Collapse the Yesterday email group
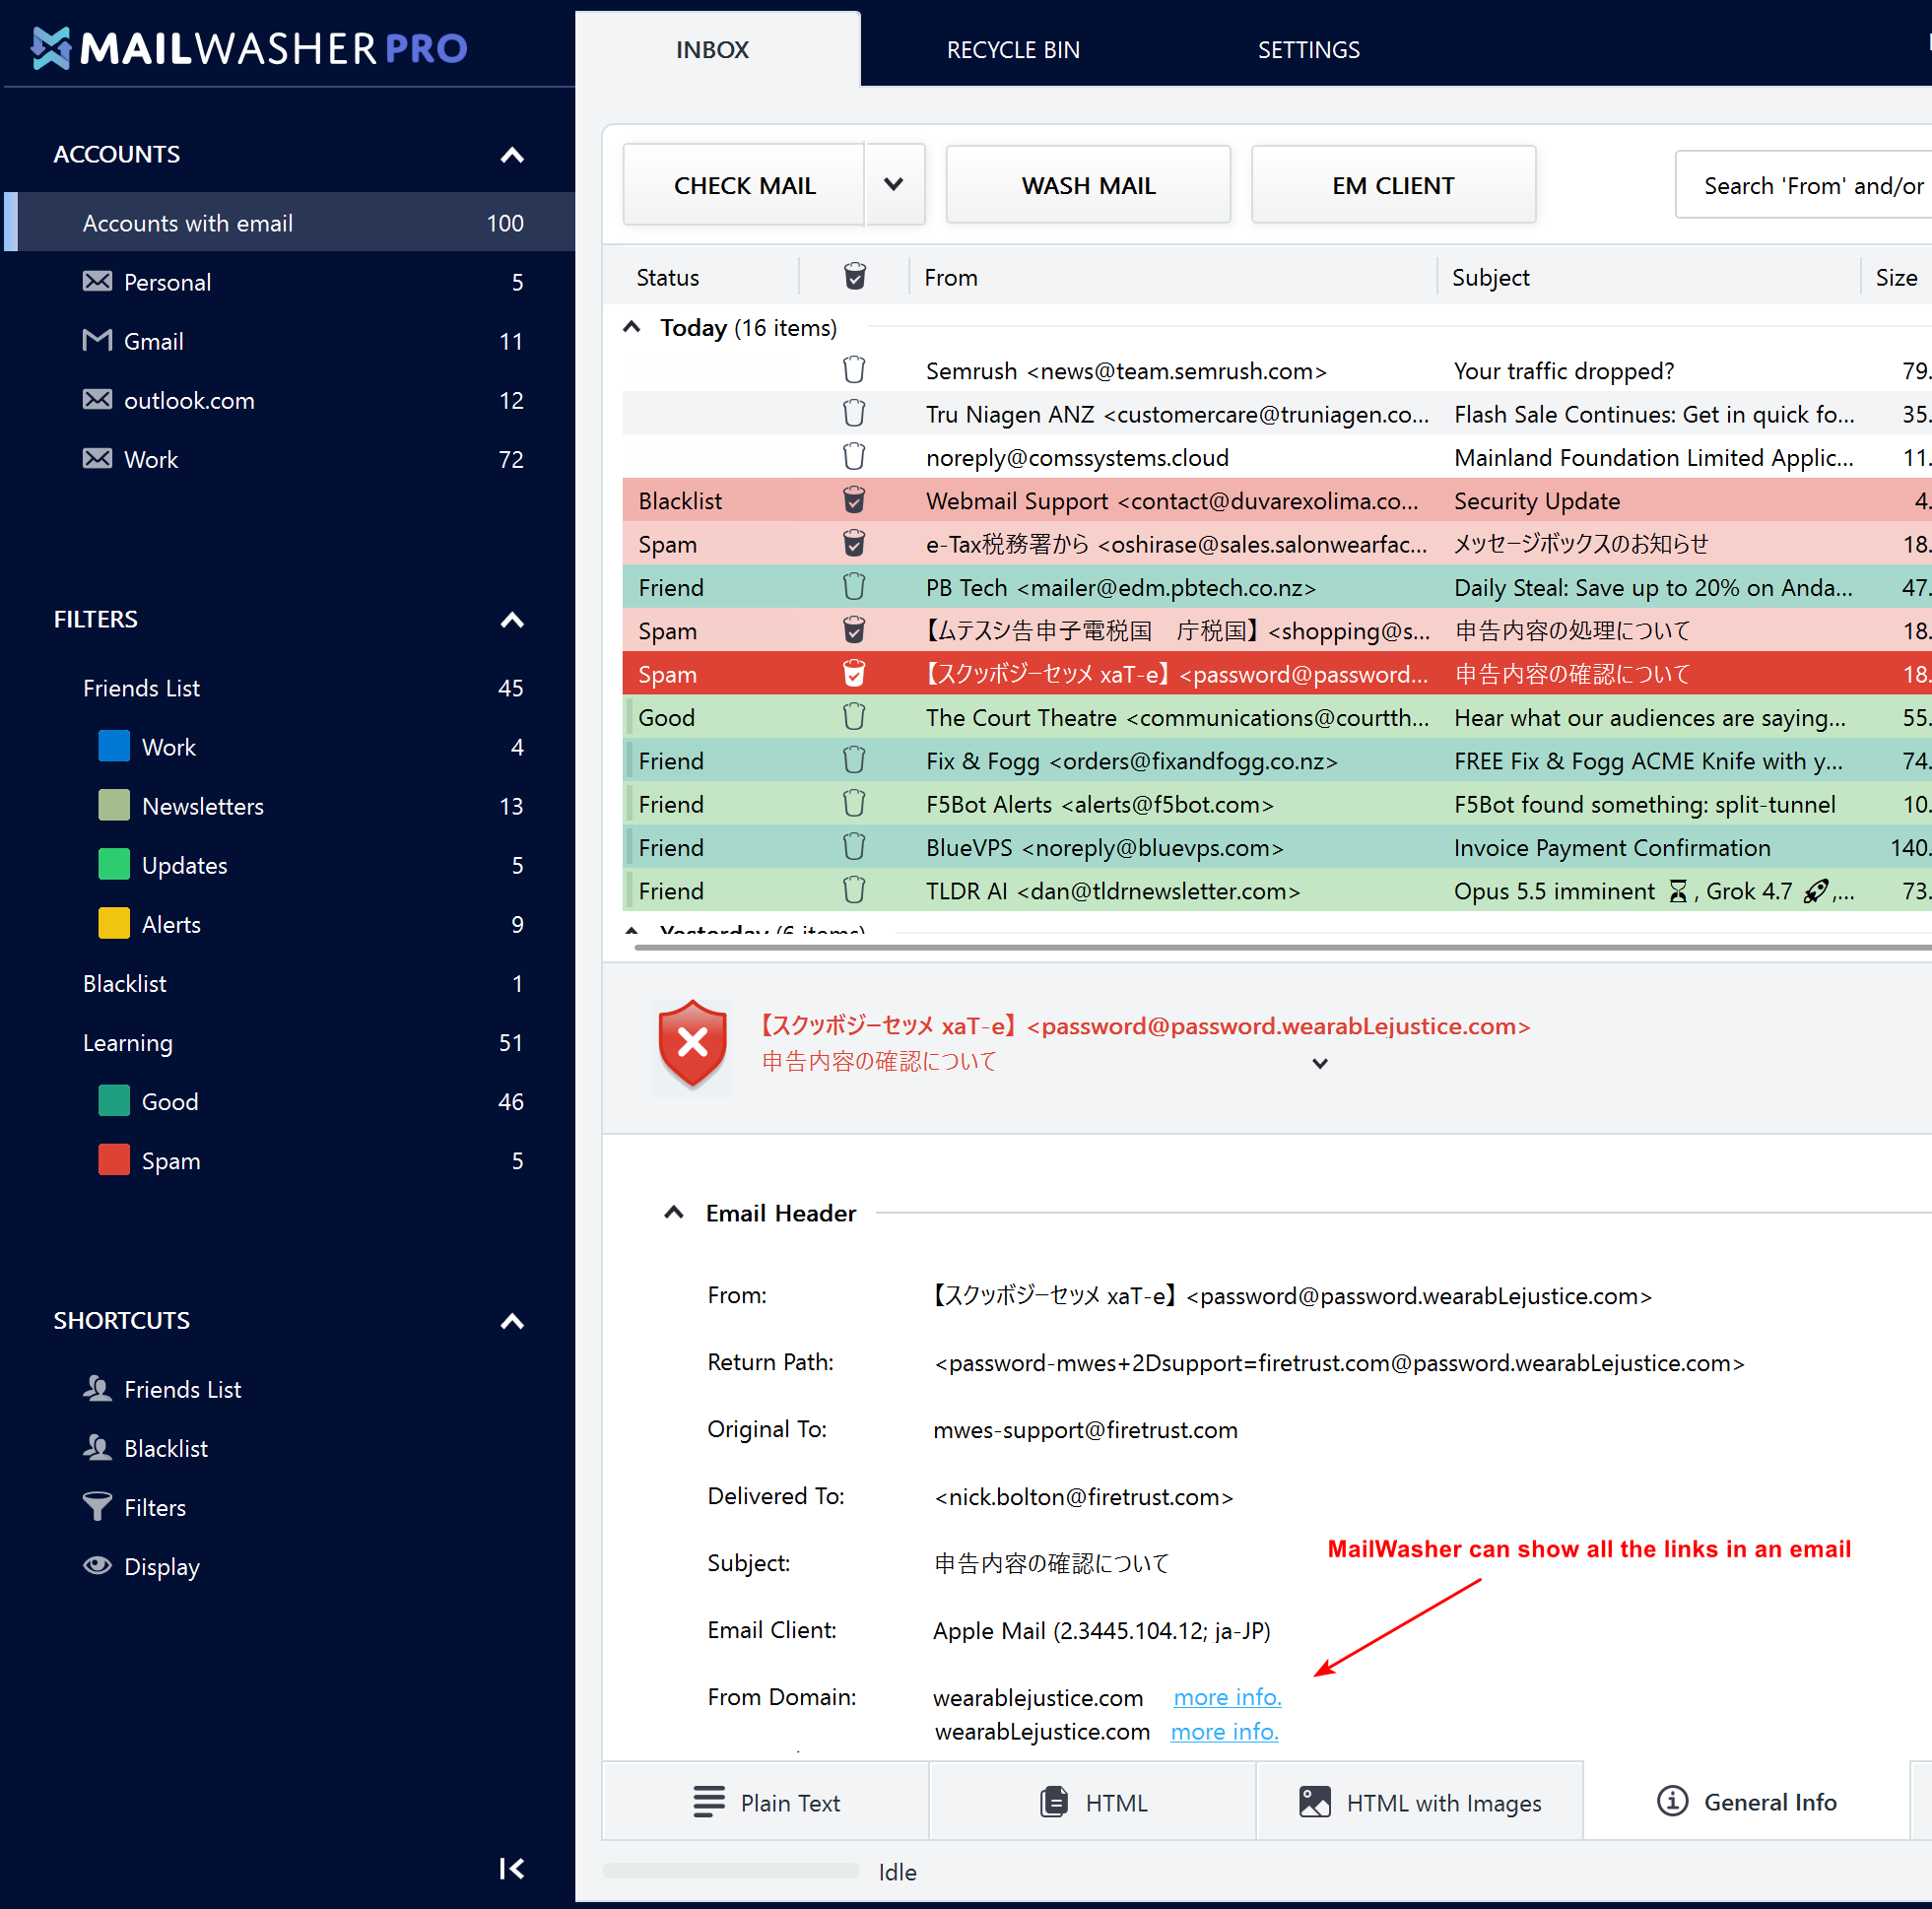Image resolution: width=1932 pixels, height=1909 pixels. [632, 930]
